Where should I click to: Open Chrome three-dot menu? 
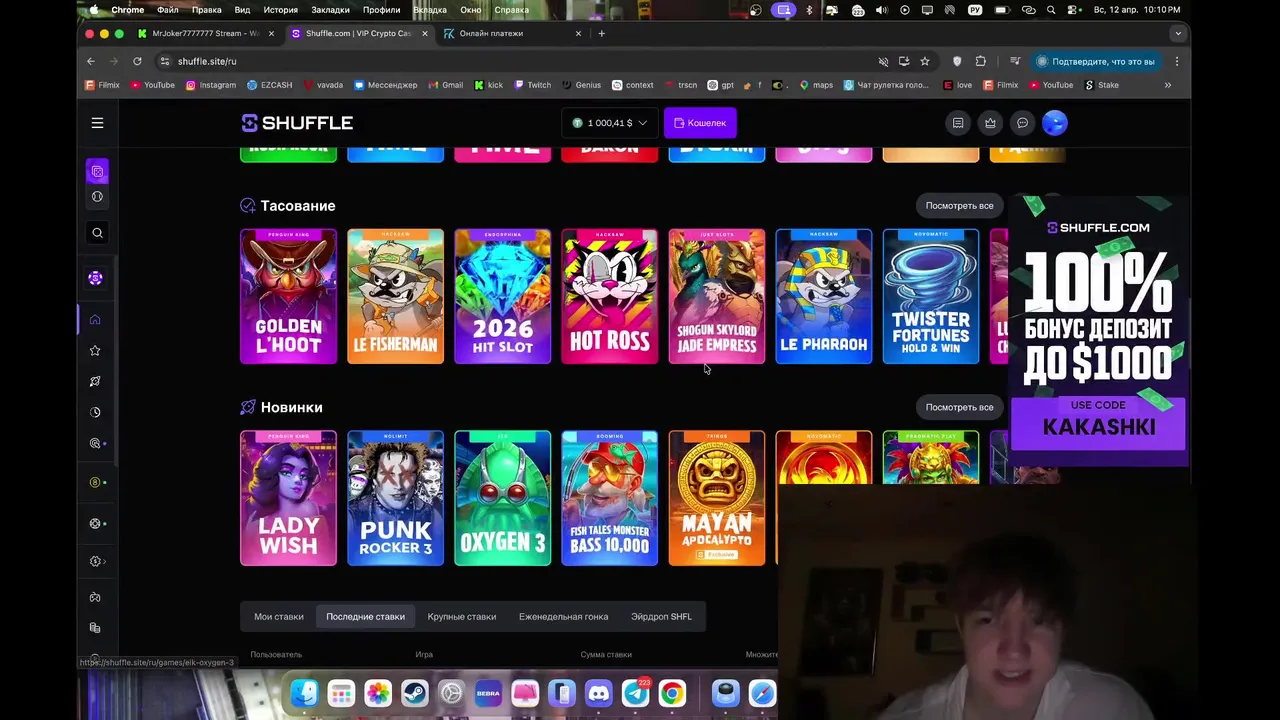pyautogui.click(x=1176, y=61)
